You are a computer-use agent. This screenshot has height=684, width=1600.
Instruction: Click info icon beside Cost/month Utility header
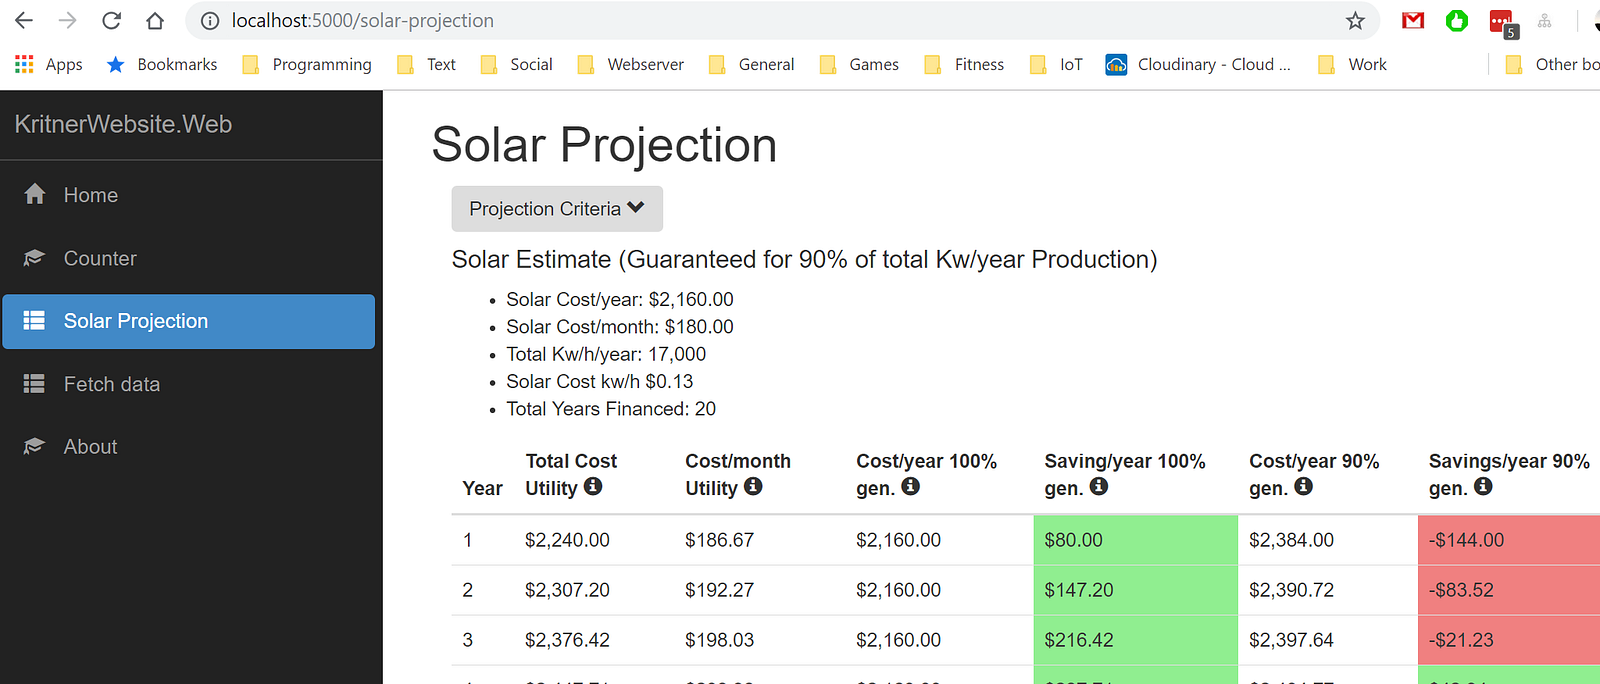coord(753,486)
